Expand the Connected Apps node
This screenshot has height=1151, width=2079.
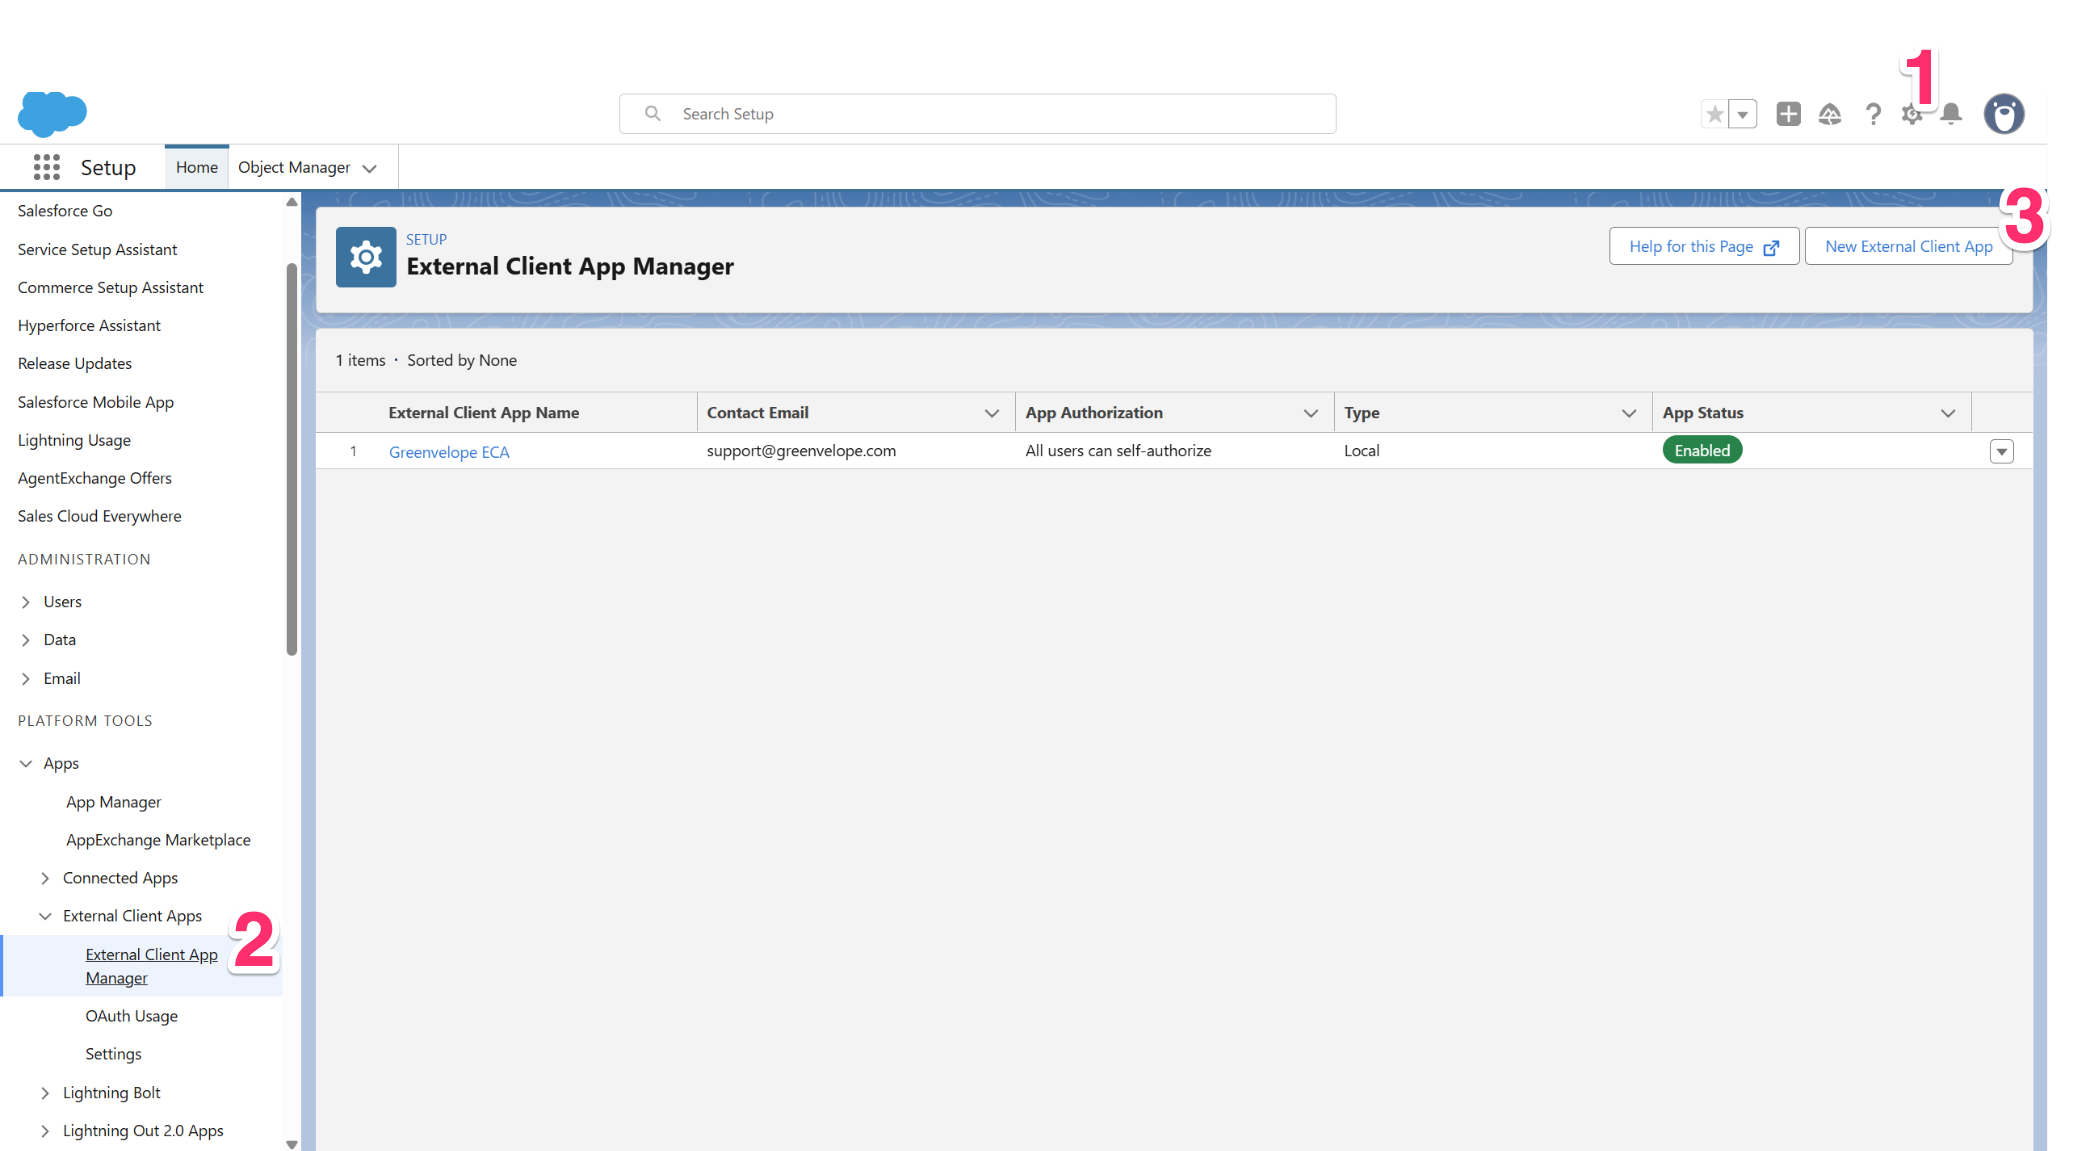point(45,878)
